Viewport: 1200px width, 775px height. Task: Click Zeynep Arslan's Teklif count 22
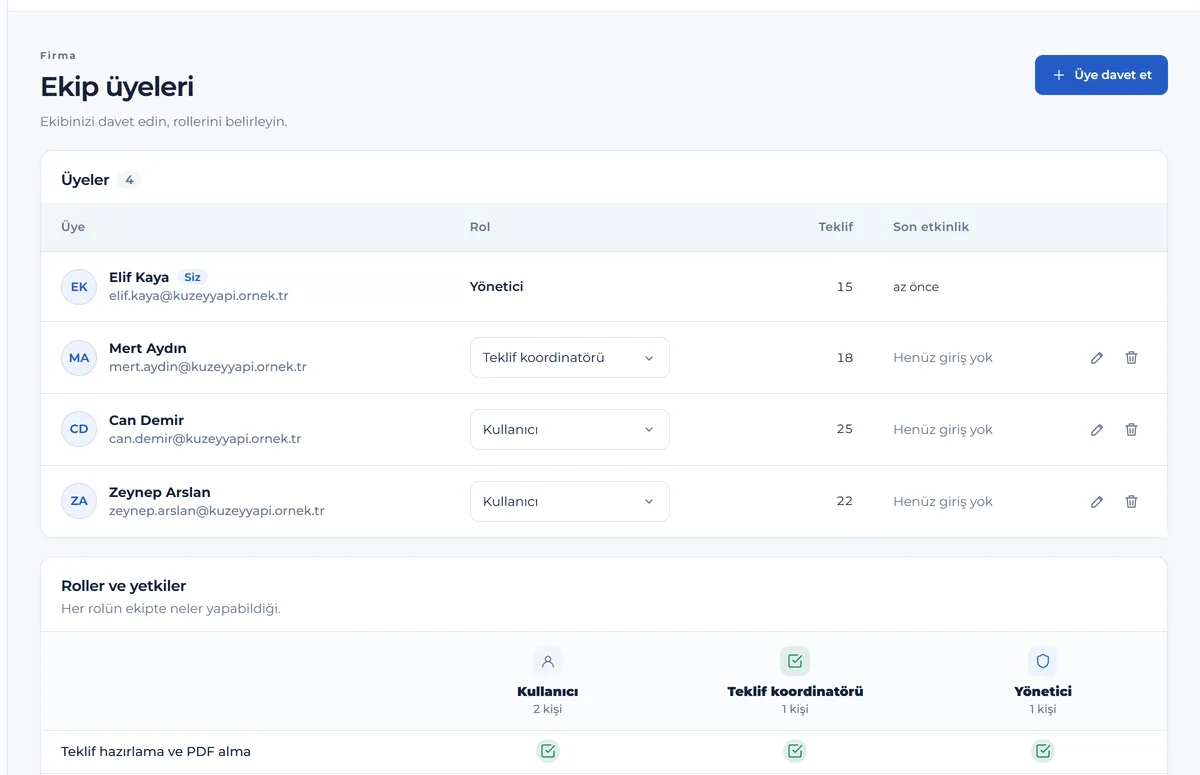tap(845, 502)
